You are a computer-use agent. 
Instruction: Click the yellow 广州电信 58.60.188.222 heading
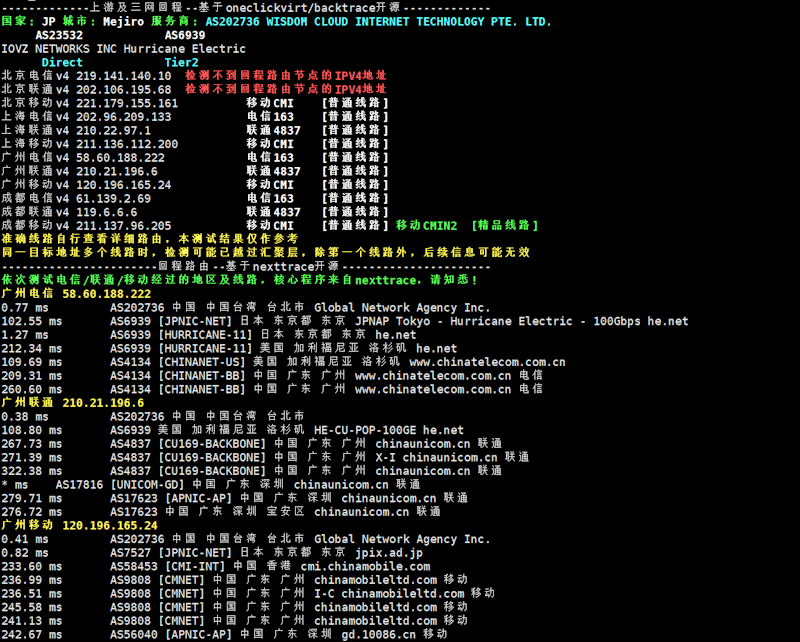76,294
